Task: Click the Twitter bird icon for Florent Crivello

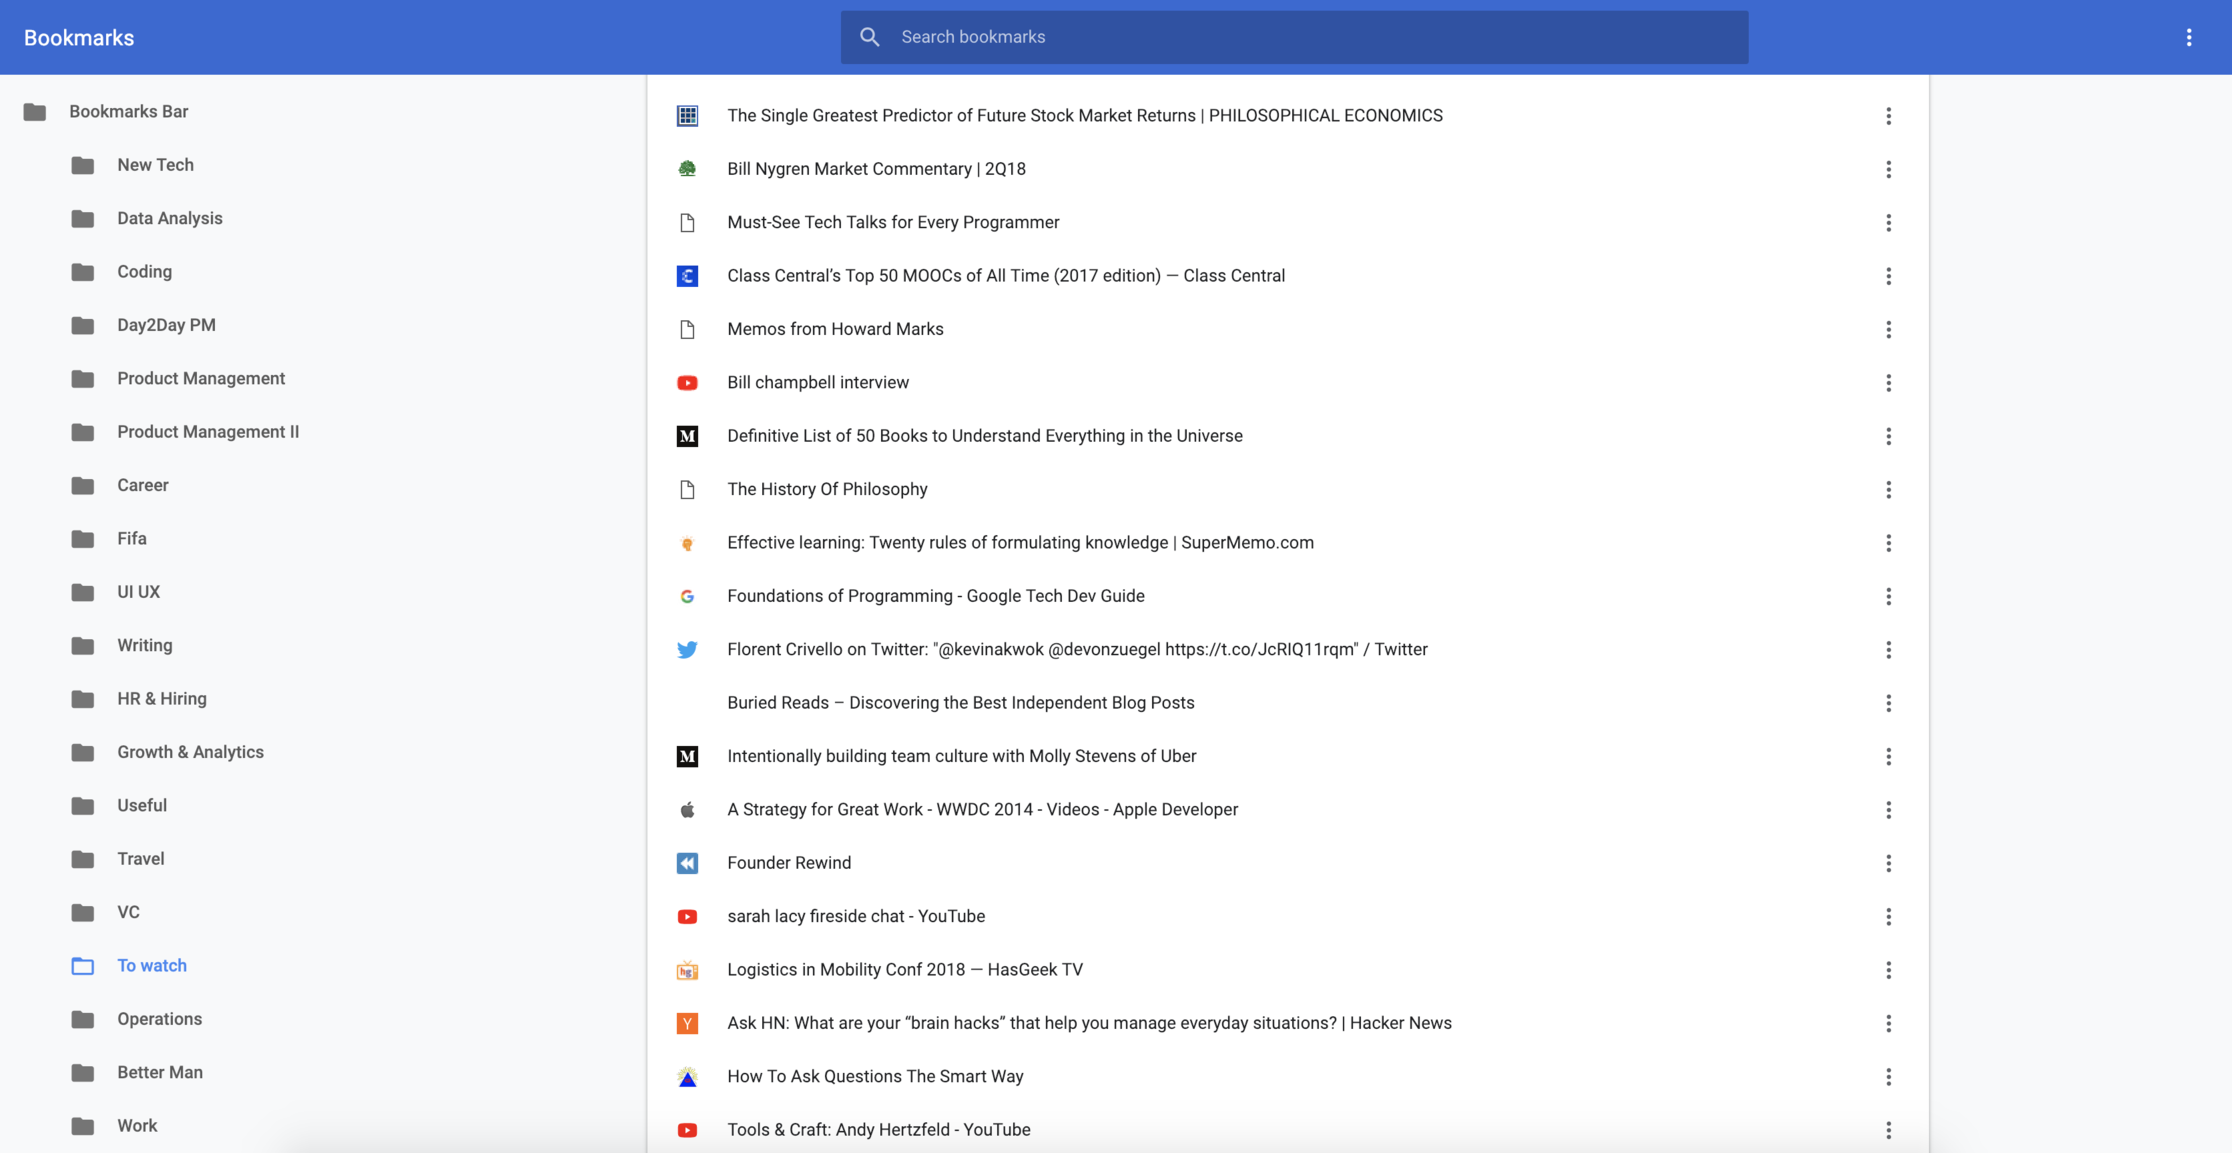Action: point(687,650)
